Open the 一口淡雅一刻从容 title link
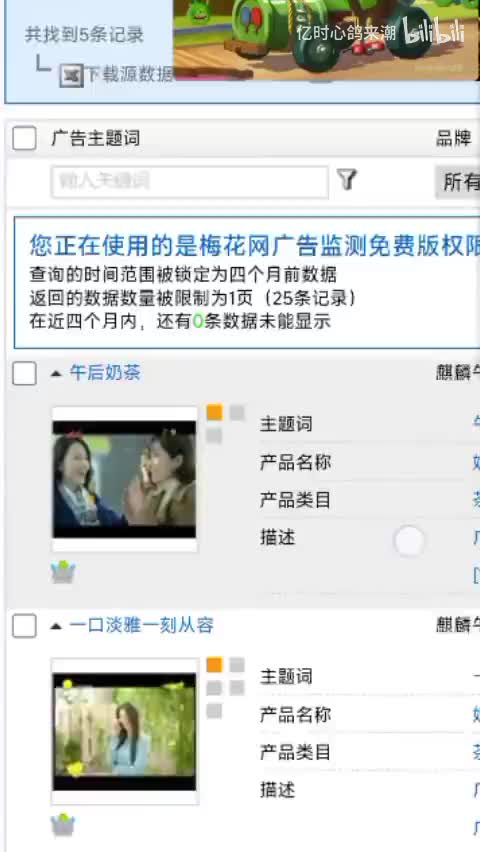This screenshot has height=852, width=480. [x=141, y=625]
